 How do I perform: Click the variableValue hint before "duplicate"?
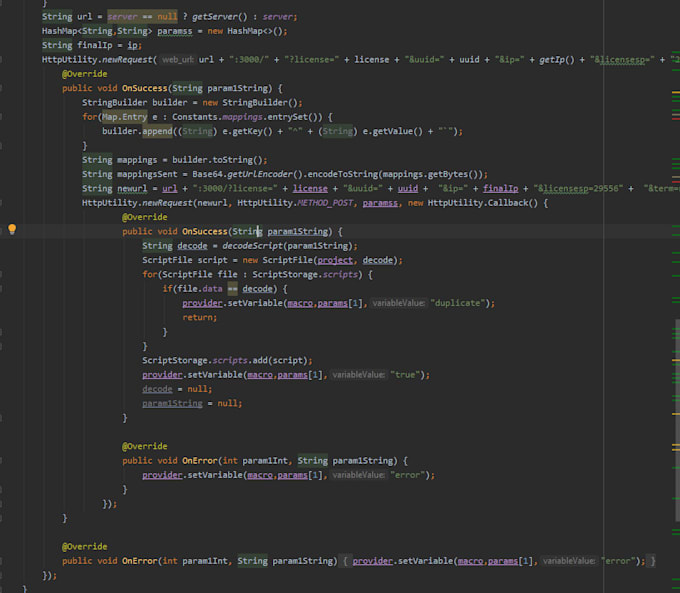click(x=399, y=303)
